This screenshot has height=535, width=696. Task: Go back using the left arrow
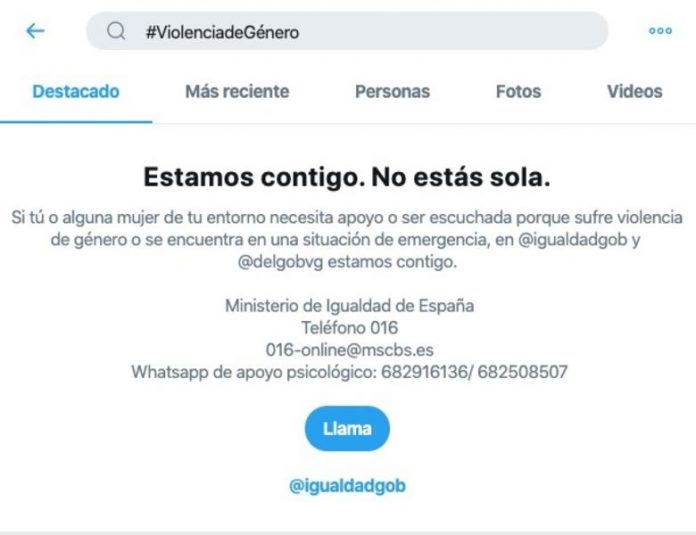[35, 31]
